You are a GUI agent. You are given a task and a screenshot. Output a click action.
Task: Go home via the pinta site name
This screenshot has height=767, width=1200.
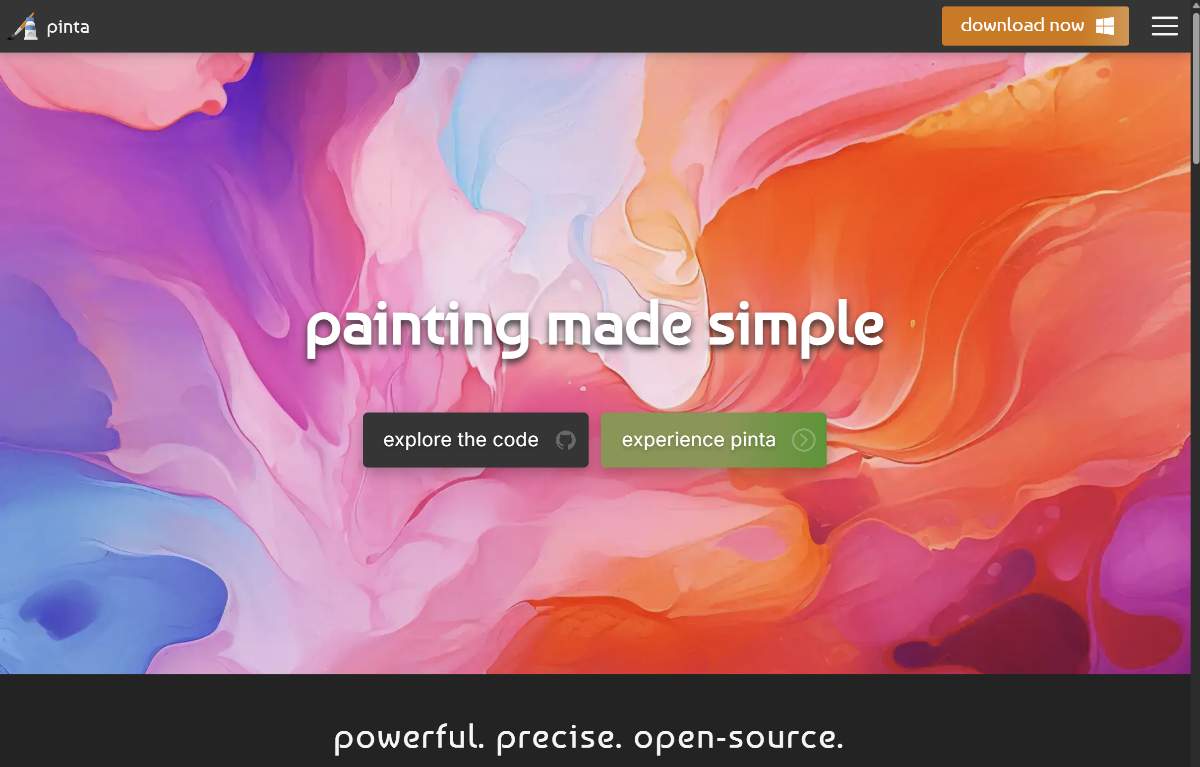click(68, 27)
